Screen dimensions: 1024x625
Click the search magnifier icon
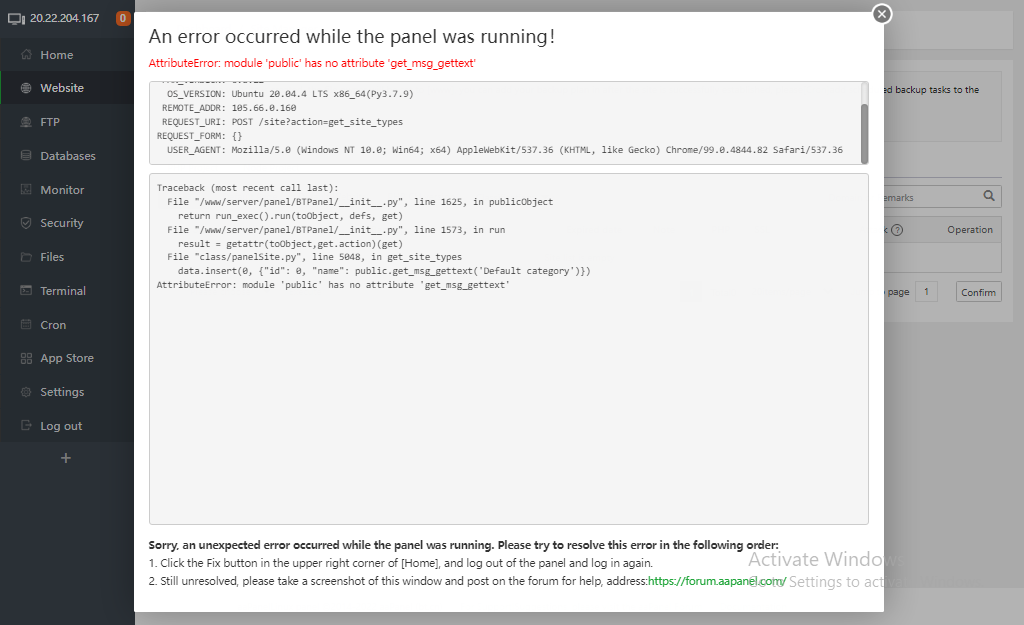[988, 197]
